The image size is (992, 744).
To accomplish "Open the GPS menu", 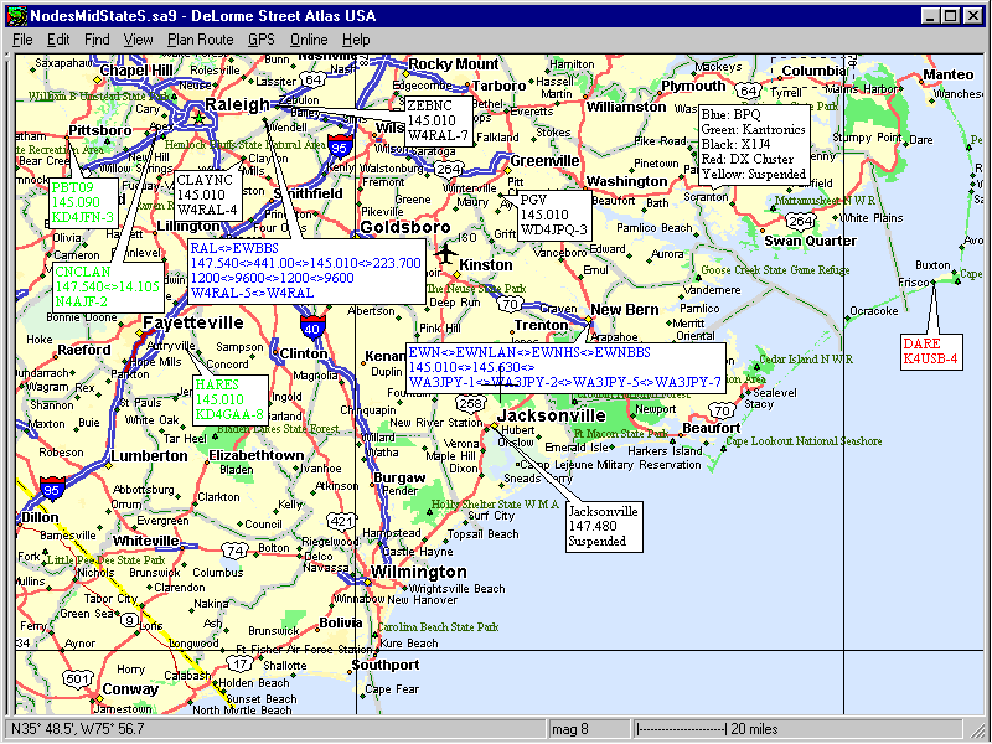I will pyautogui.click(x=261, y=40).
